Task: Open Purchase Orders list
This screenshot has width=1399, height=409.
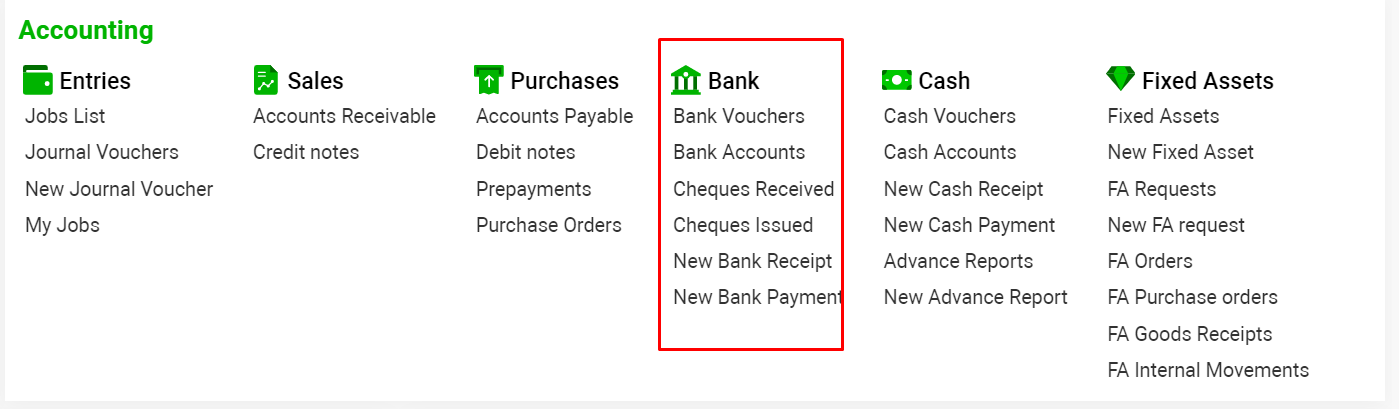Action: [x=548, y=225]
